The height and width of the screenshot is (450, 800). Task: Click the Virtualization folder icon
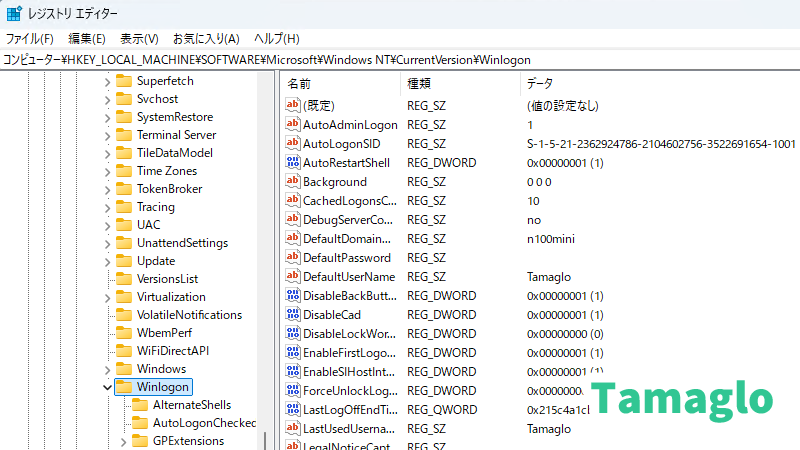pos(124,296)
